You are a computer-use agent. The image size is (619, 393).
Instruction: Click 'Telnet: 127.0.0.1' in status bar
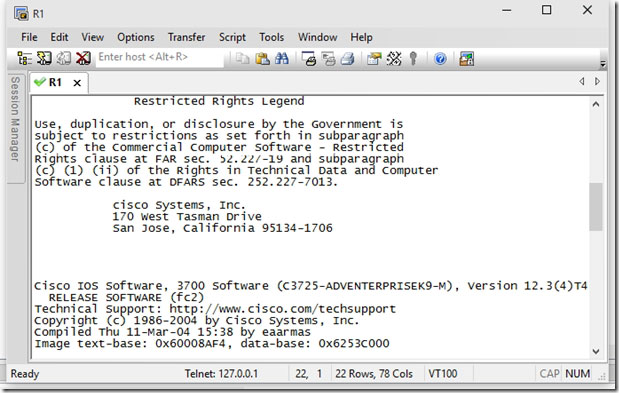coord(221,374)
